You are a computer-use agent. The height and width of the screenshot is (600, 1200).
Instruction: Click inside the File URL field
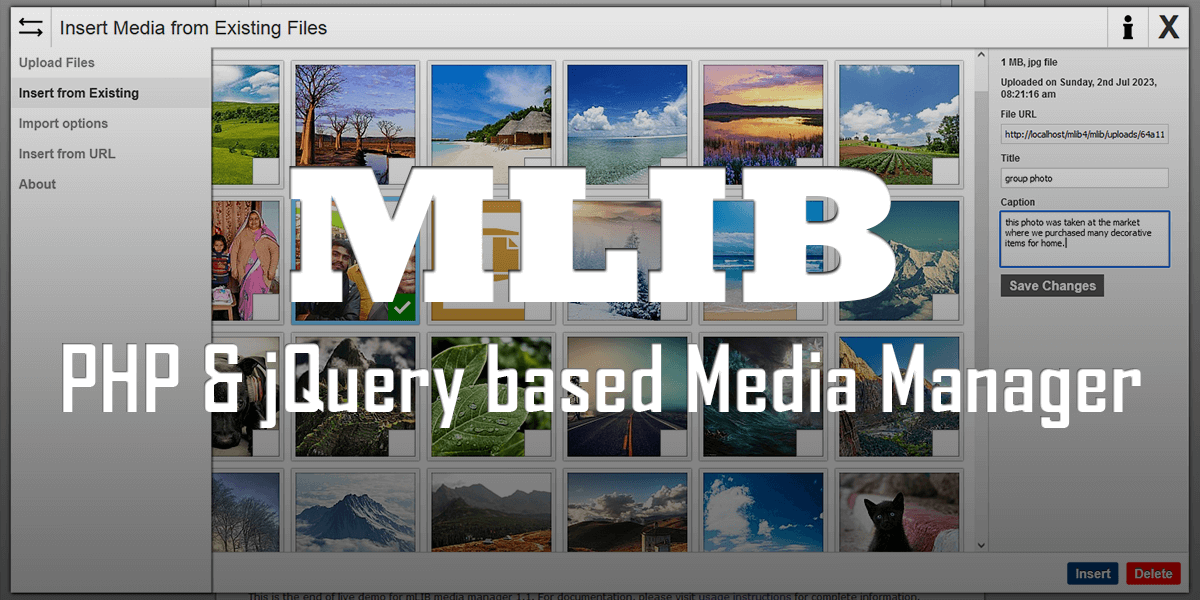[x=1084, y=134]
